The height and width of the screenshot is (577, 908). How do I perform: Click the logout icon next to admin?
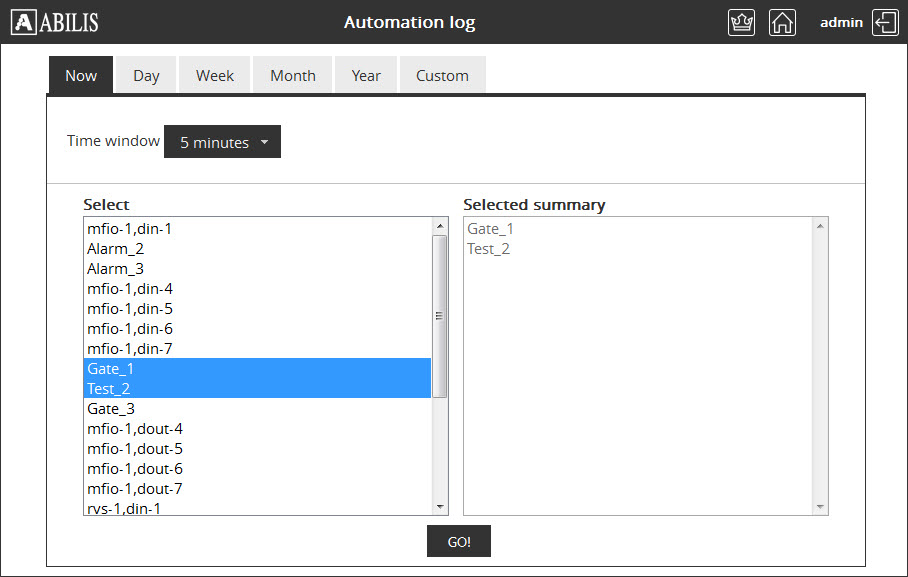coord(885,23)
